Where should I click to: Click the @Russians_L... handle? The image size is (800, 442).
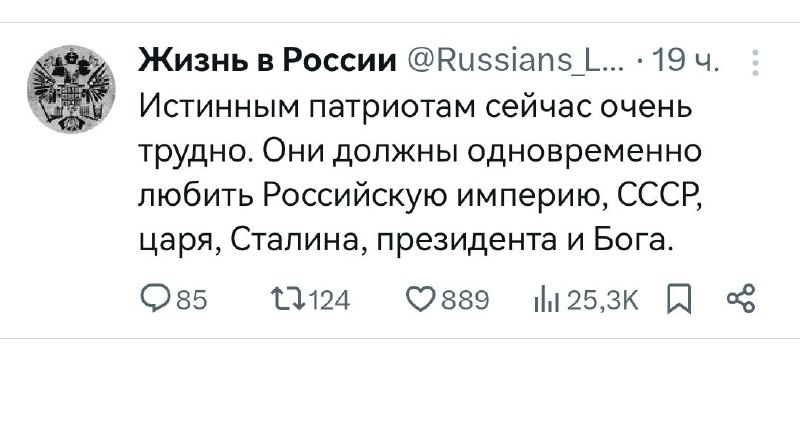click(515, 61)
